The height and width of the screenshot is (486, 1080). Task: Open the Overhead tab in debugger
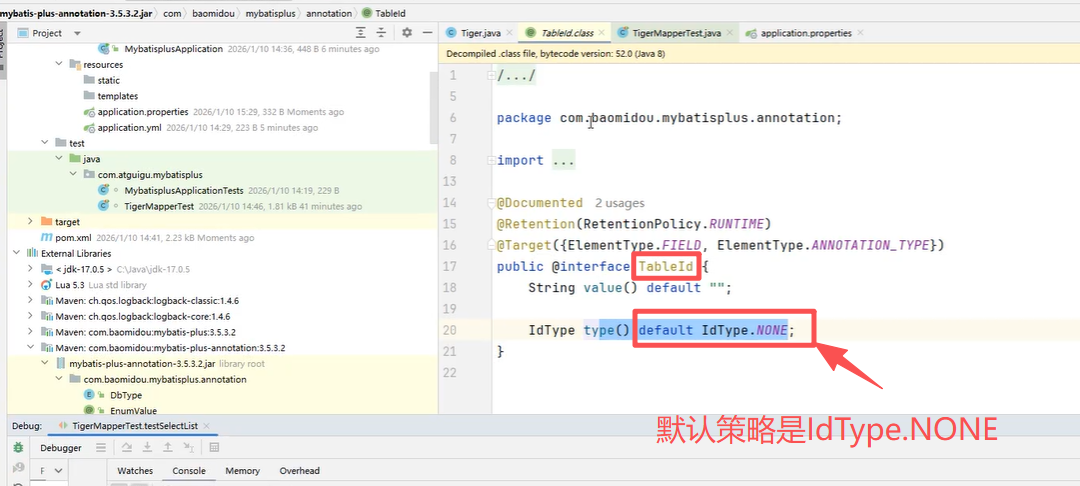tap(300, 471)
